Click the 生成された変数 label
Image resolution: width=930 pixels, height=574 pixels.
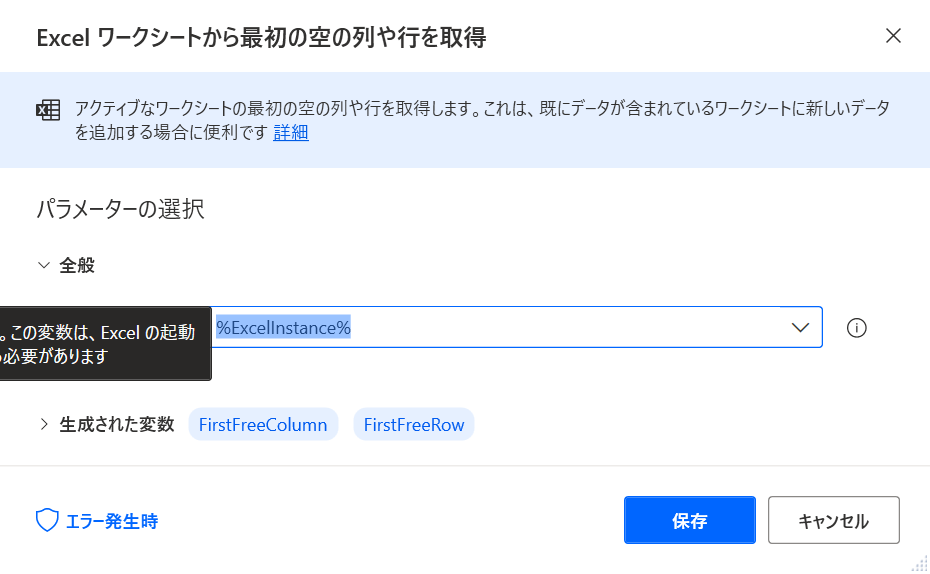click(x=117, y=424)
